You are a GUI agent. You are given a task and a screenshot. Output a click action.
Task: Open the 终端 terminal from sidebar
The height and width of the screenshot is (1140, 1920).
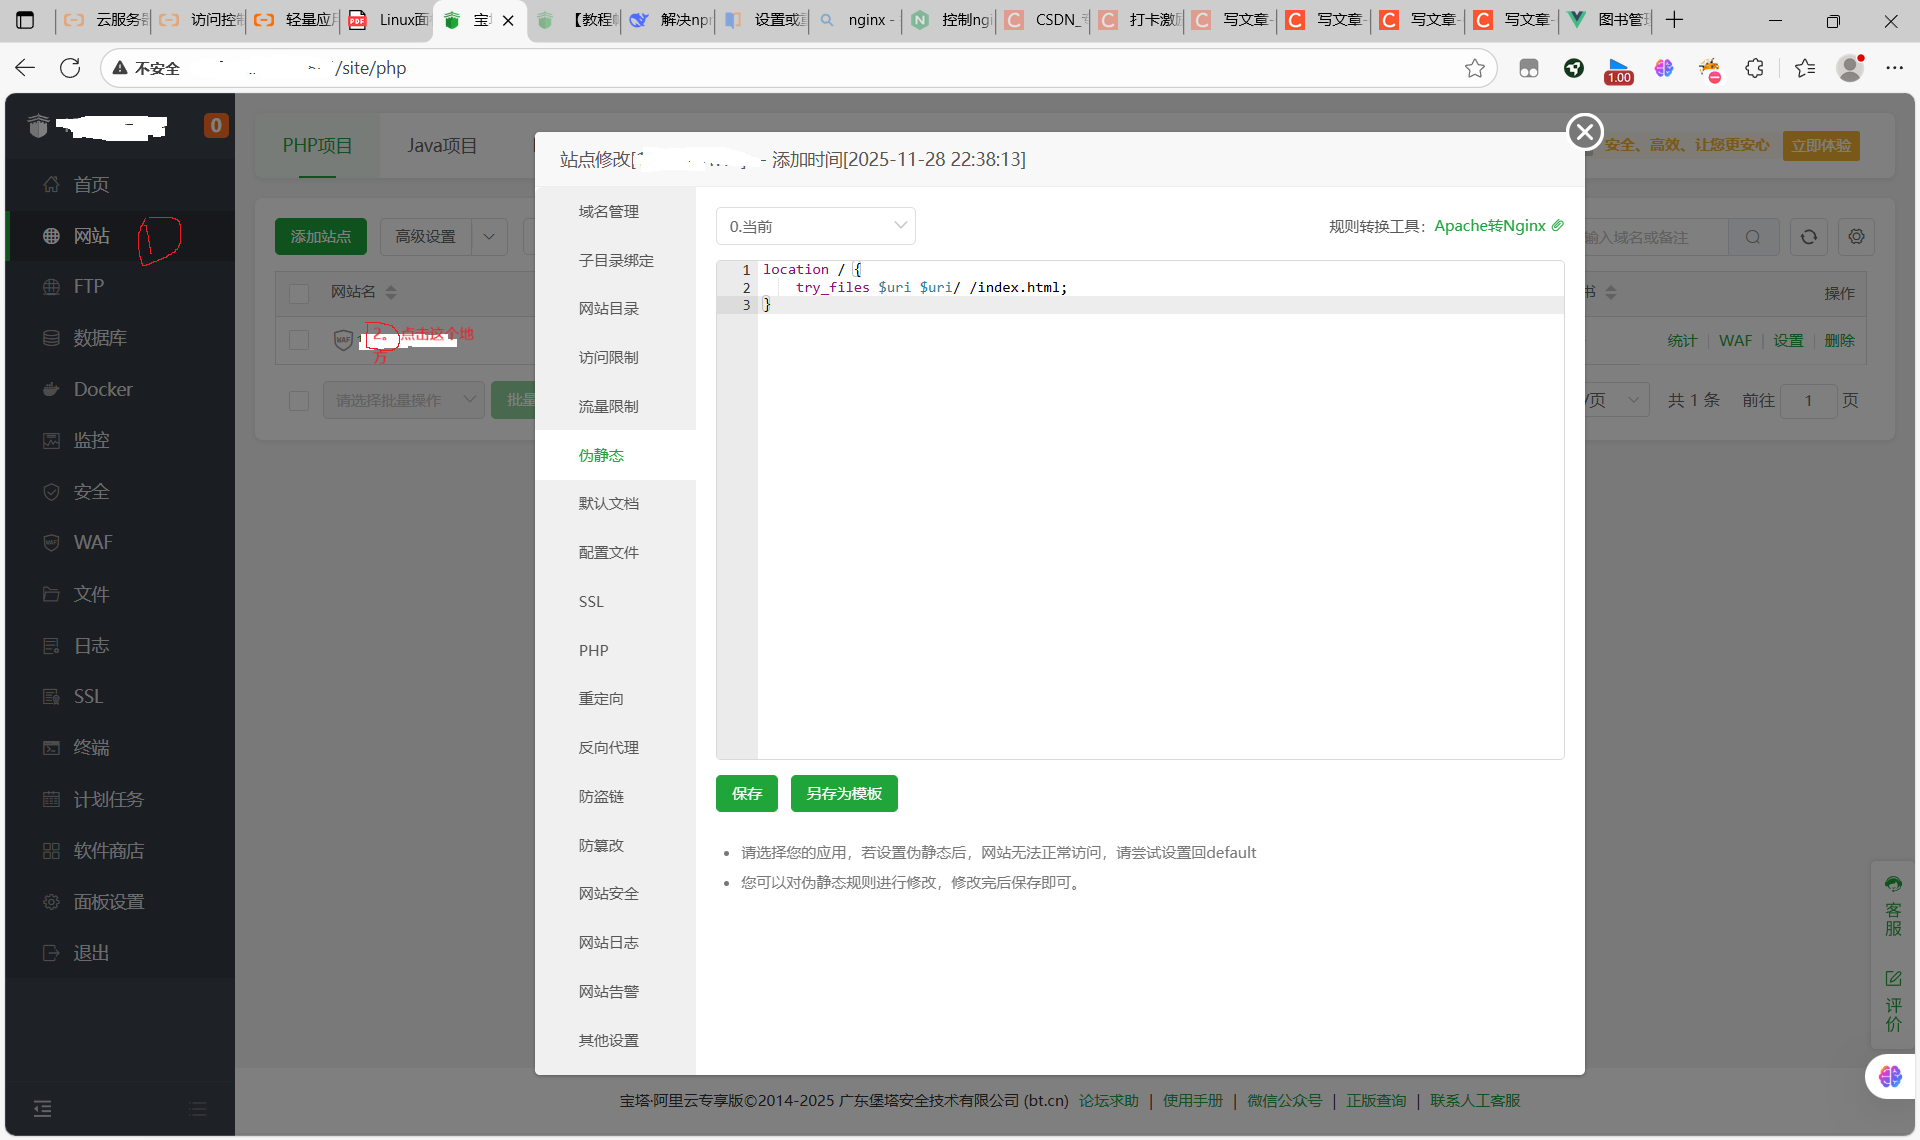pyautogui.click(x=90, y=747)
